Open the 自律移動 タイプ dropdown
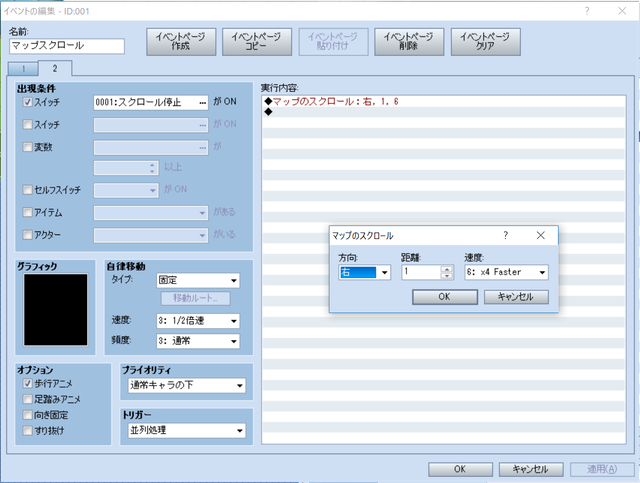640x483 pixels. click(198, 280)
